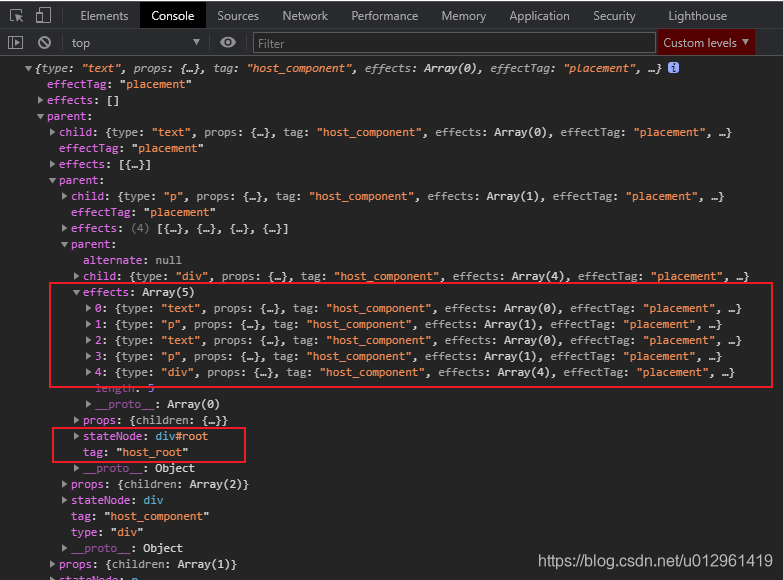This screenshot has width=783, height=580.
Task: Open the Application tab
Action: coord(539,16)
